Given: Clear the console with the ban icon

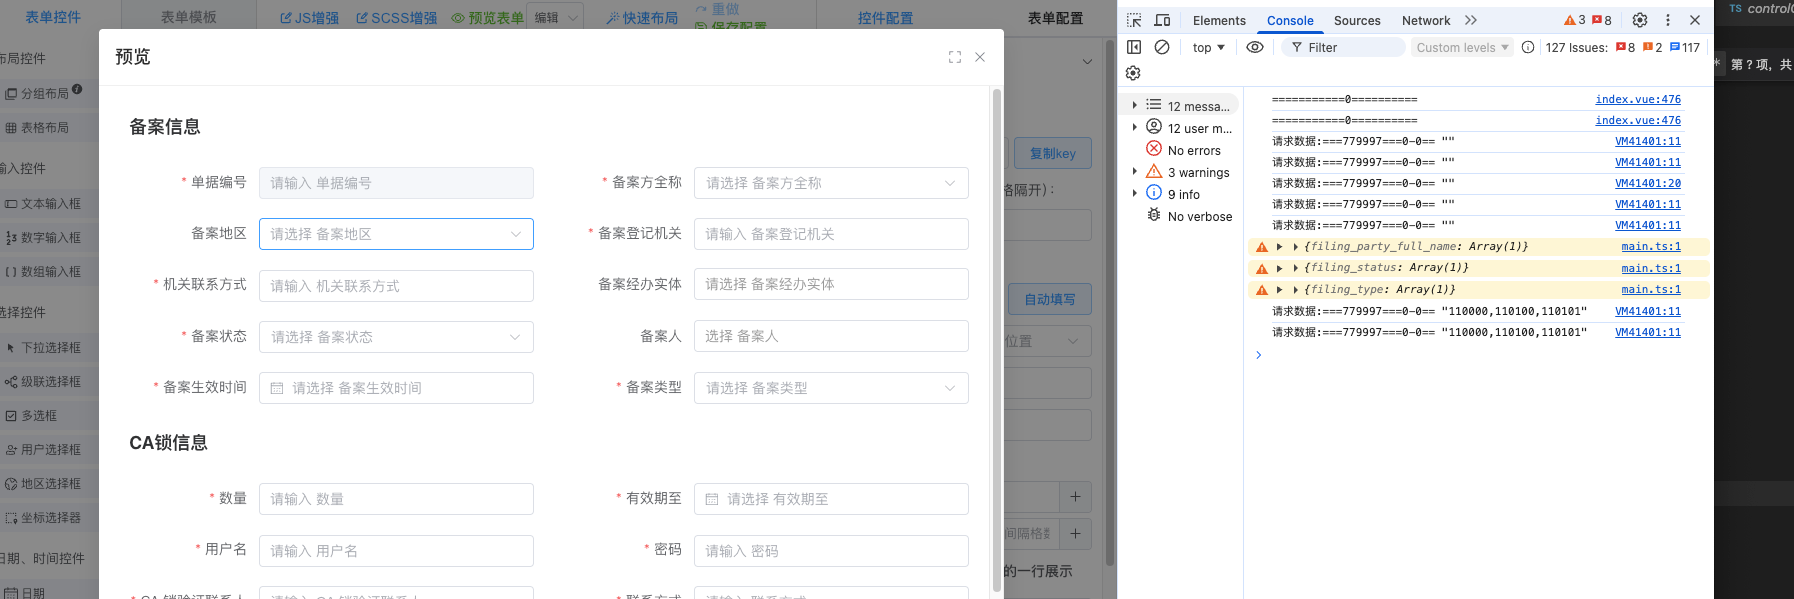Looking at the screenshot, I should 1162,47.
